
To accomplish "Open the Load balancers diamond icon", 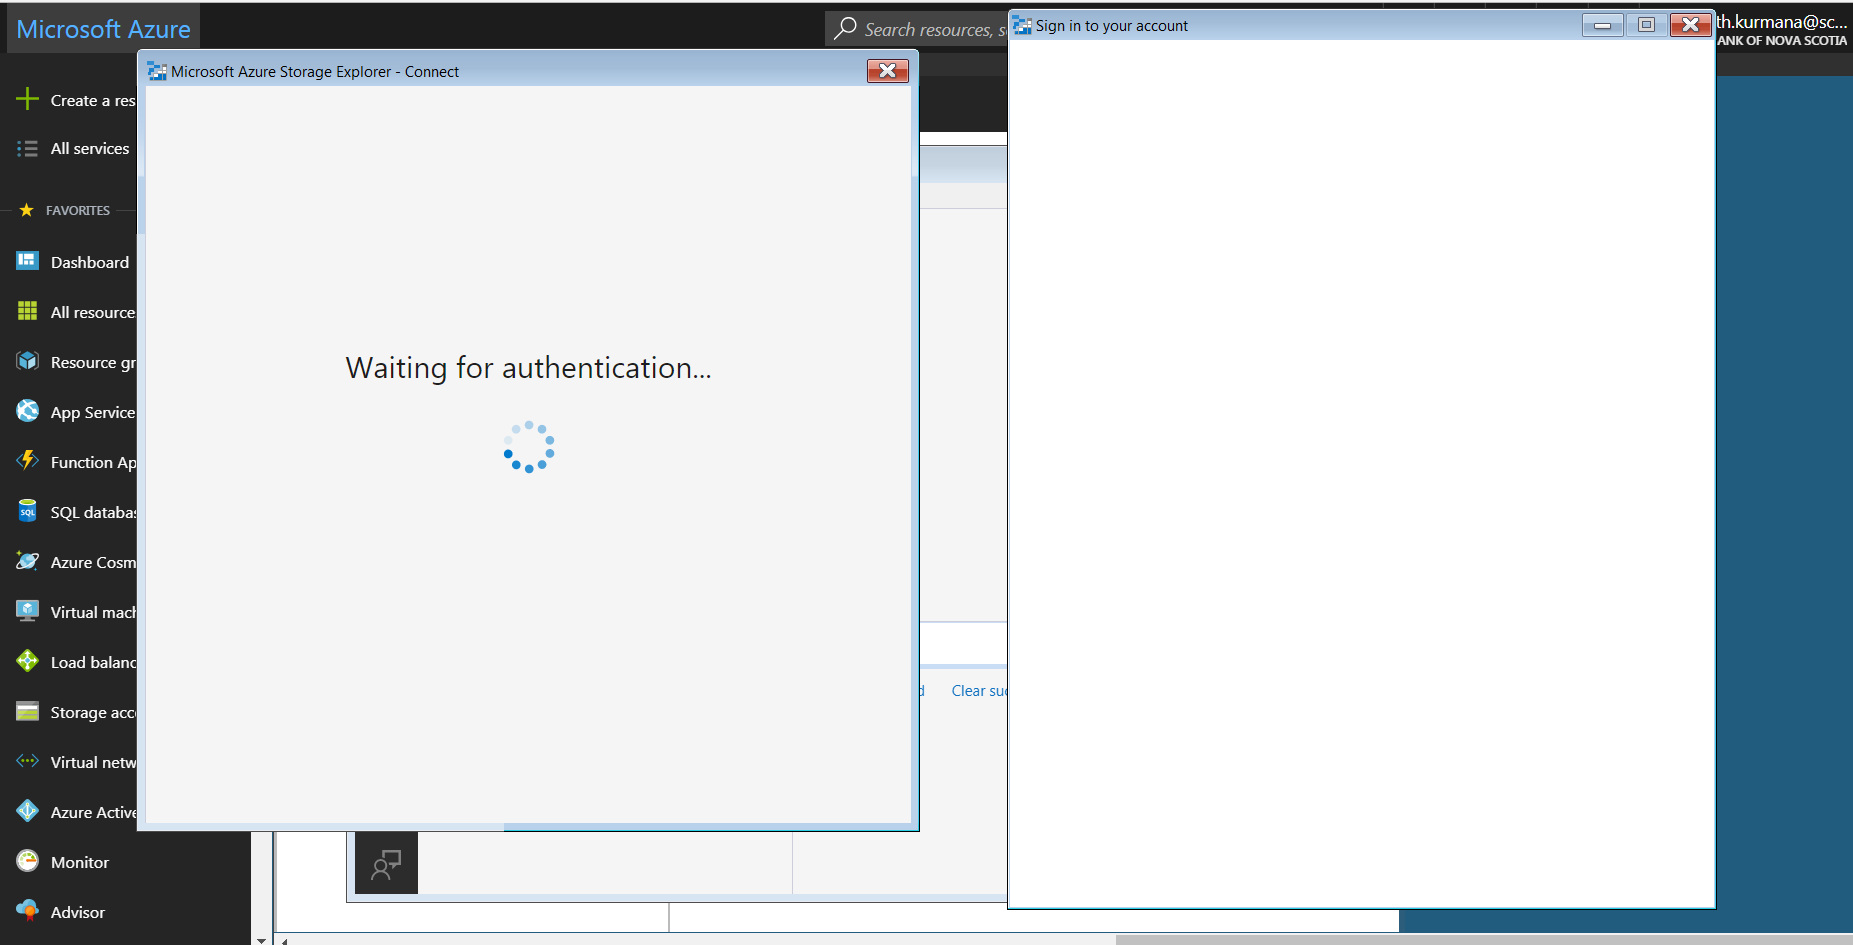I will pyautogui.click(x=27, y=661).
